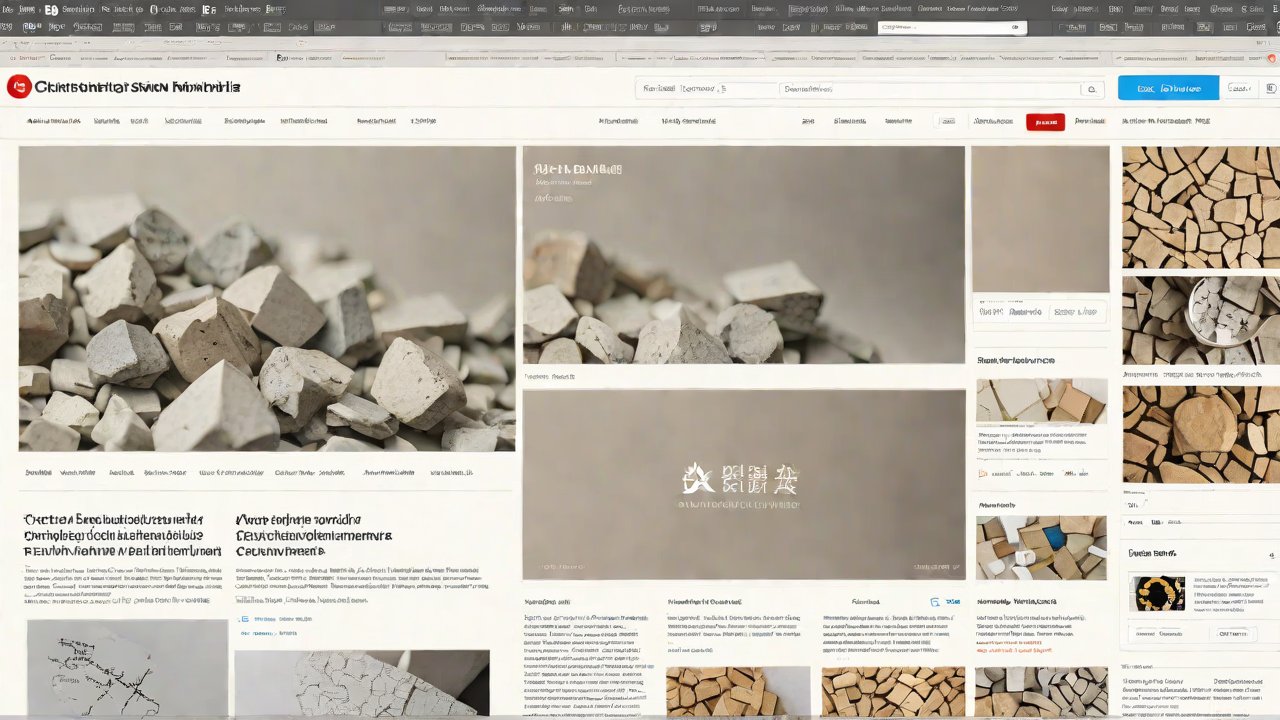Select the first item in the navigation bar
Viewport: 1280px width, 720px height.
53,121
